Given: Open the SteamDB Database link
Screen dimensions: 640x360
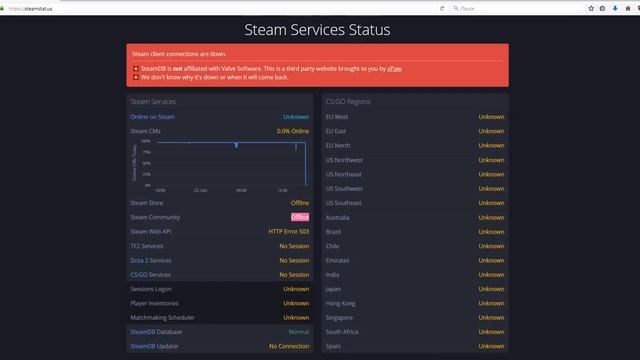Looking at the screenshot, I should point(156,332).
